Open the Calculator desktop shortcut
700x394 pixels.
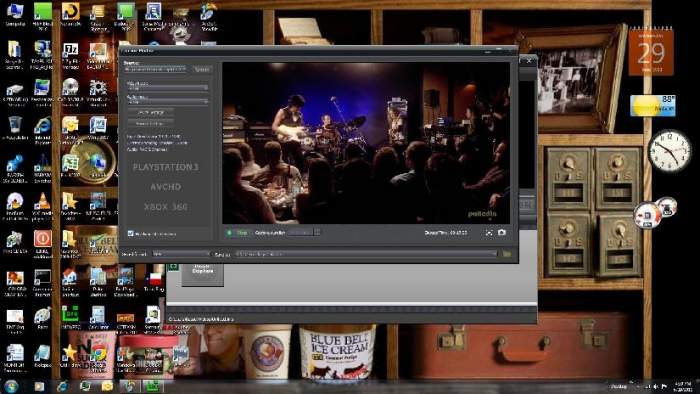point(98,319)
